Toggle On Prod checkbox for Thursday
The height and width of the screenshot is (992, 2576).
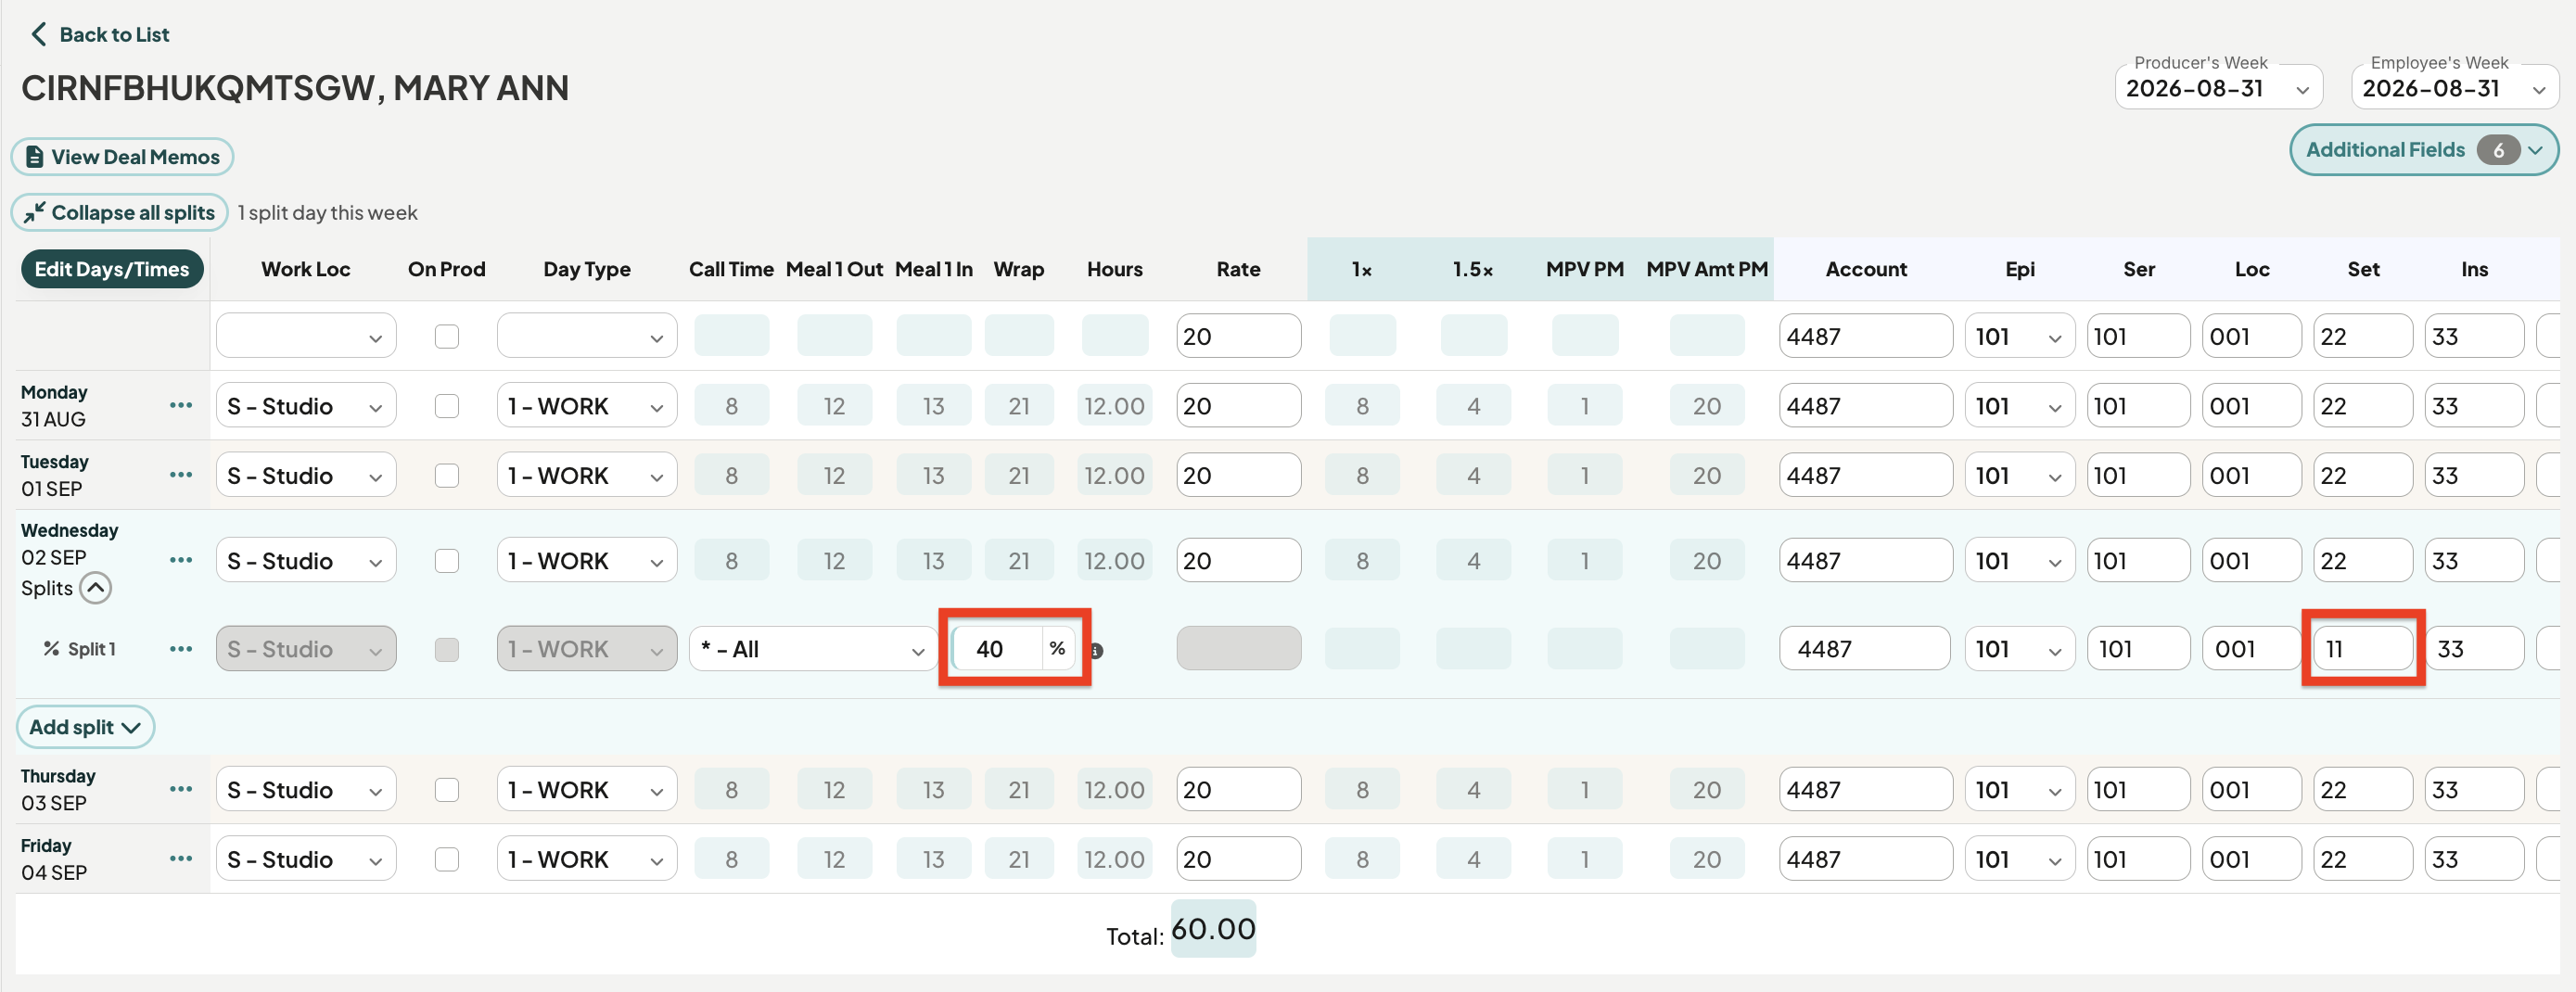447,790
